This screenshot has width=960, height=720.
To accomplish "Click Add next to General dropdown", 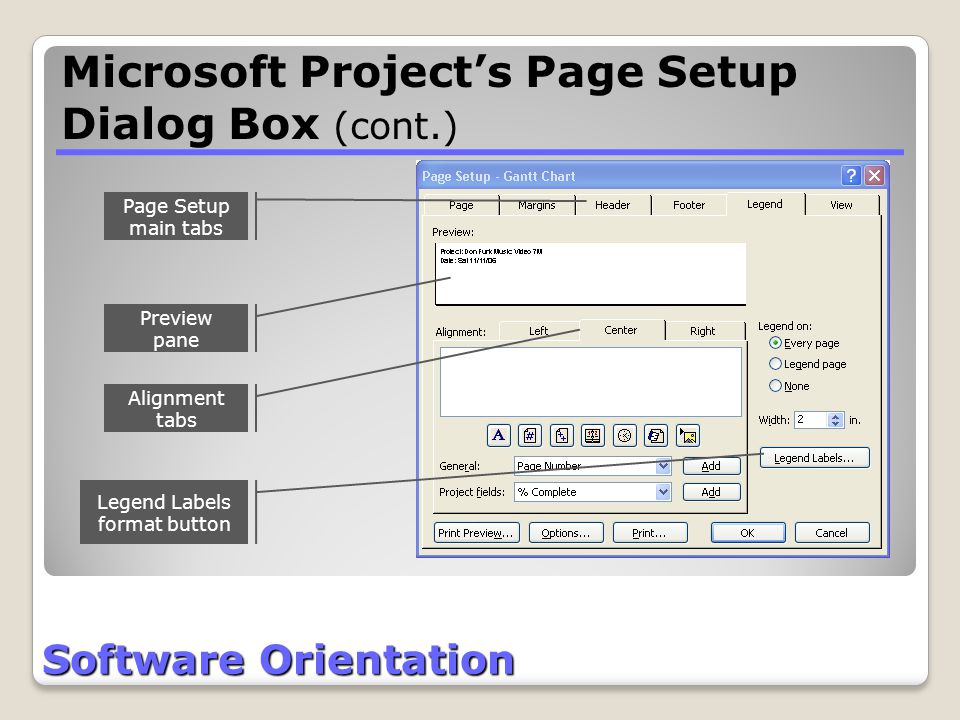I will (x=711, y=466).
